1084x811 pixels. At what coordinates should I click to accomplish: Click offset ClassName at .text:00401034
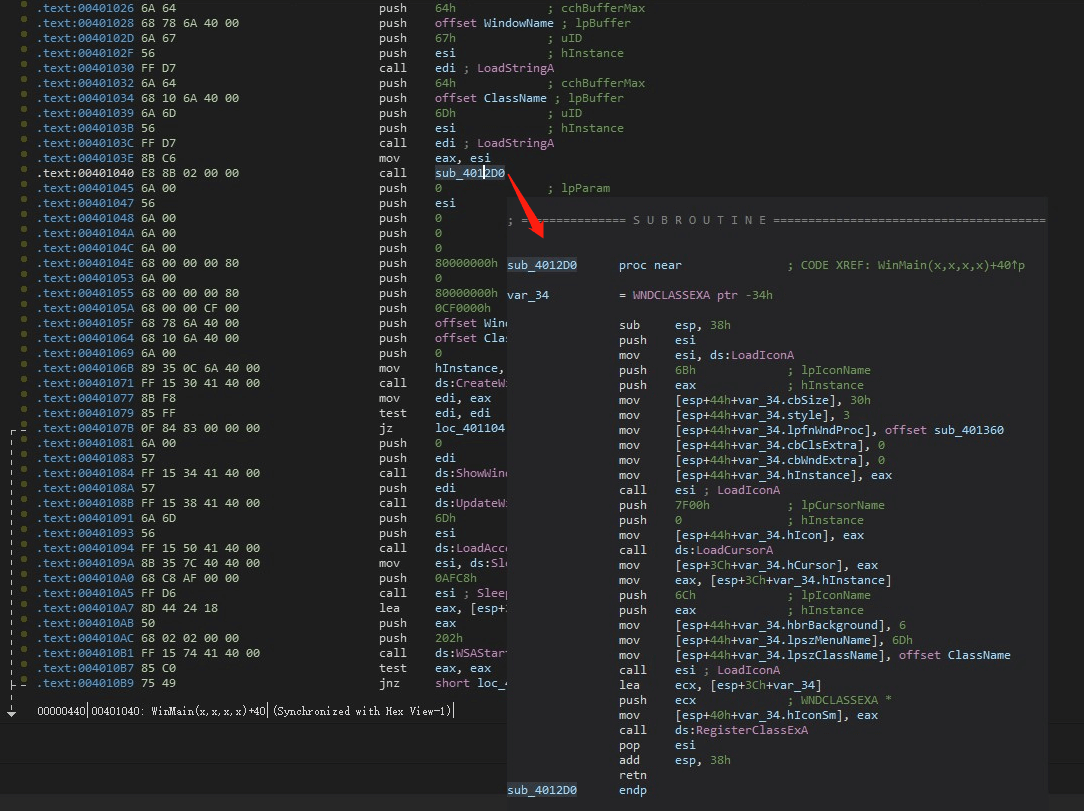click(x=491, y=98)
